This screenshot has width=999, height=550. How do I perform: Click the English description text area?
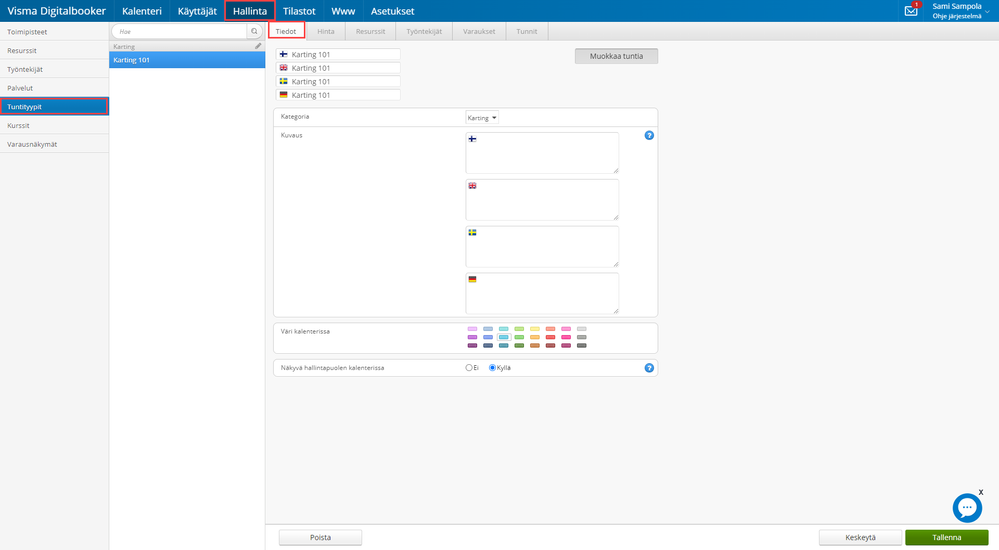coord(542,199)
